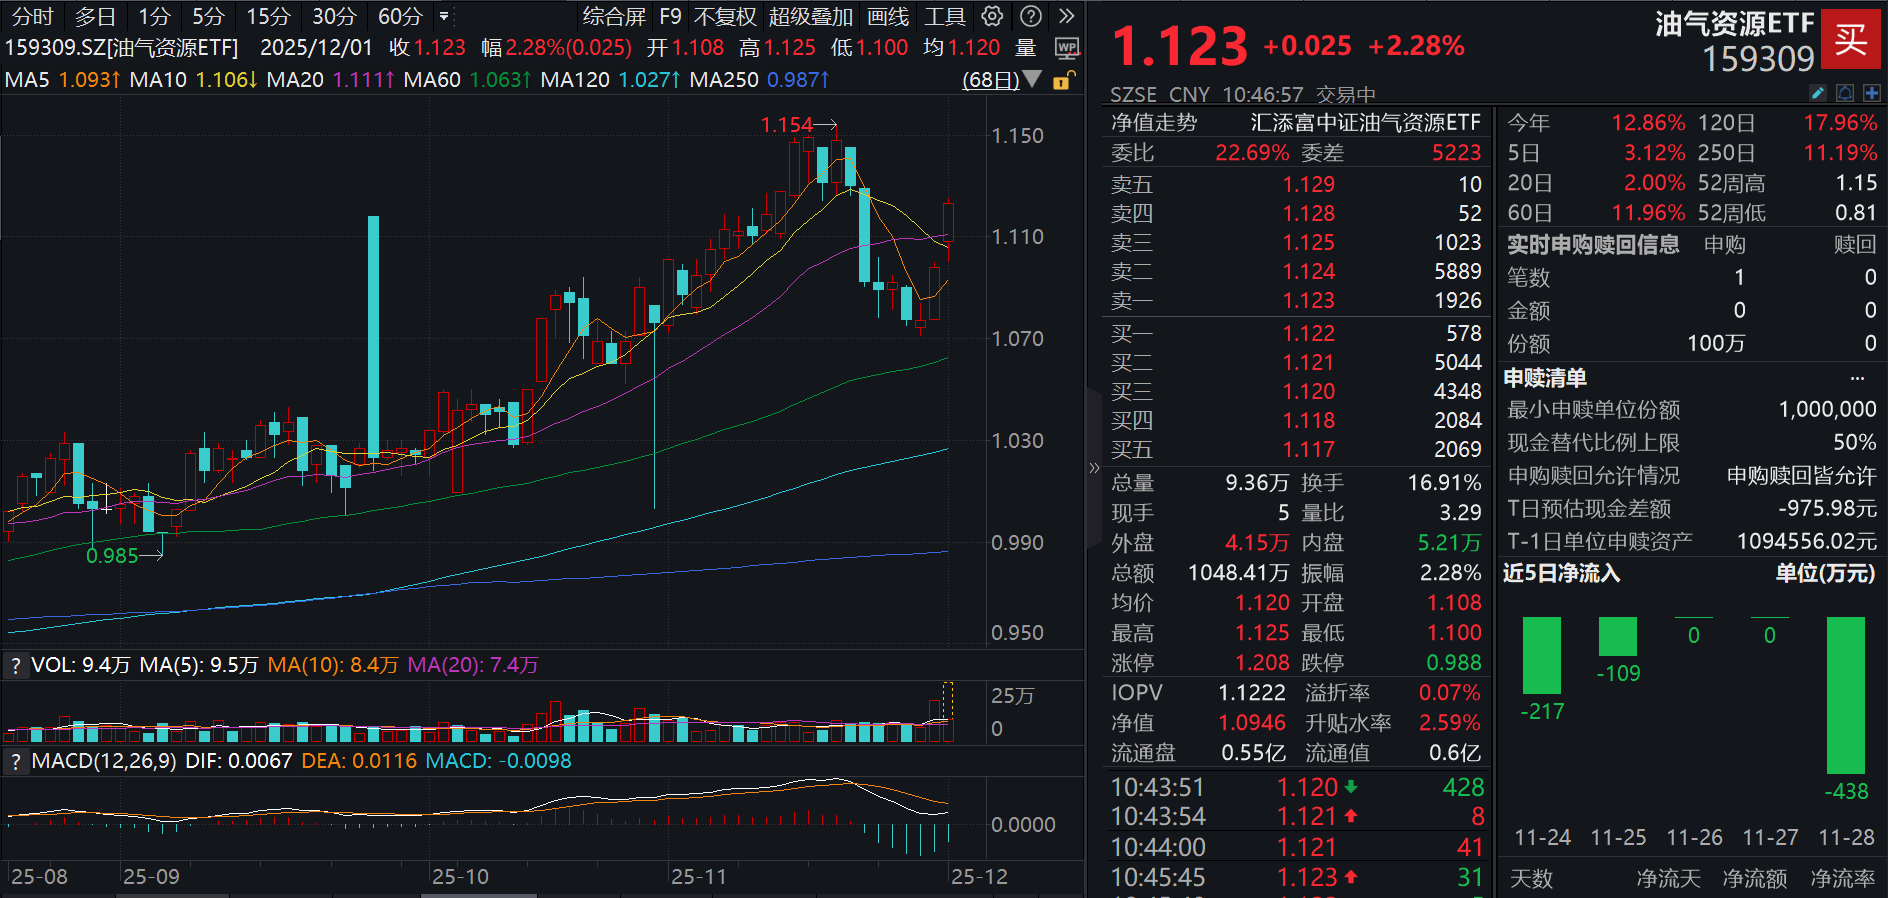
Task: Click the VOL indicator question mark
Action: (15, 666)
